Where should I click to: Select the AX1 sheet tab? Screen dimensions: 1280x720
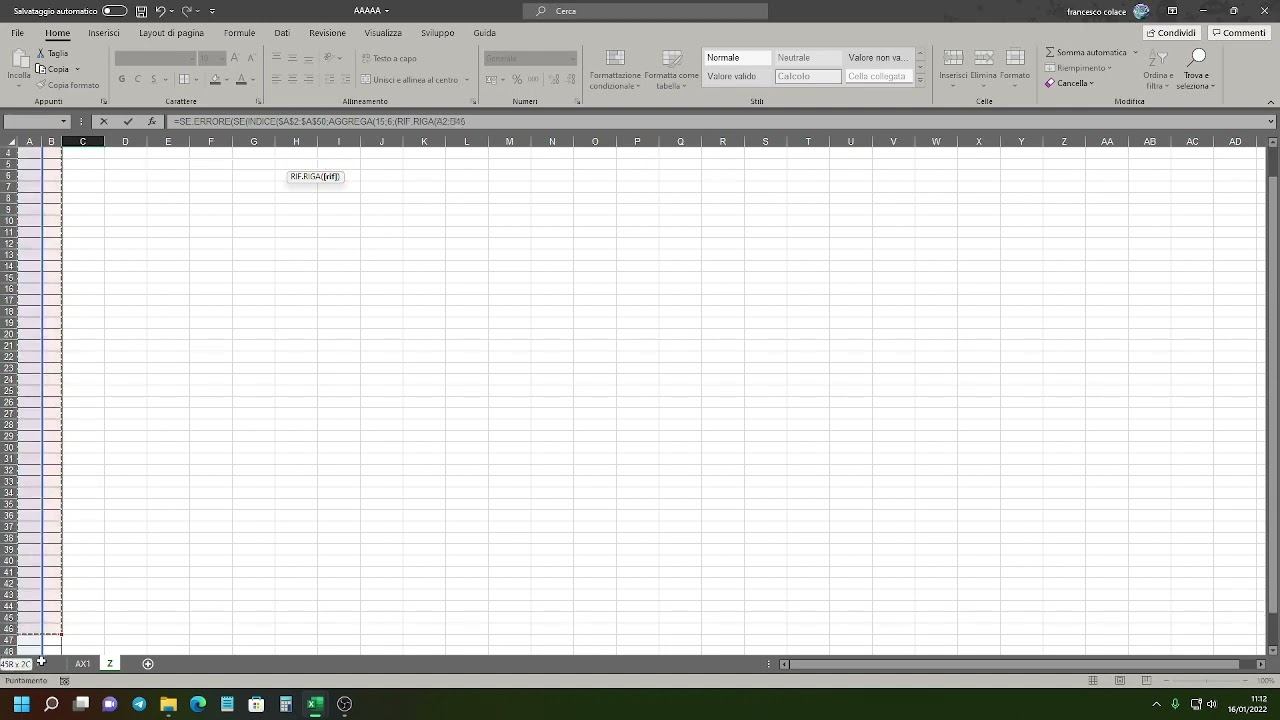click(83, 664)
